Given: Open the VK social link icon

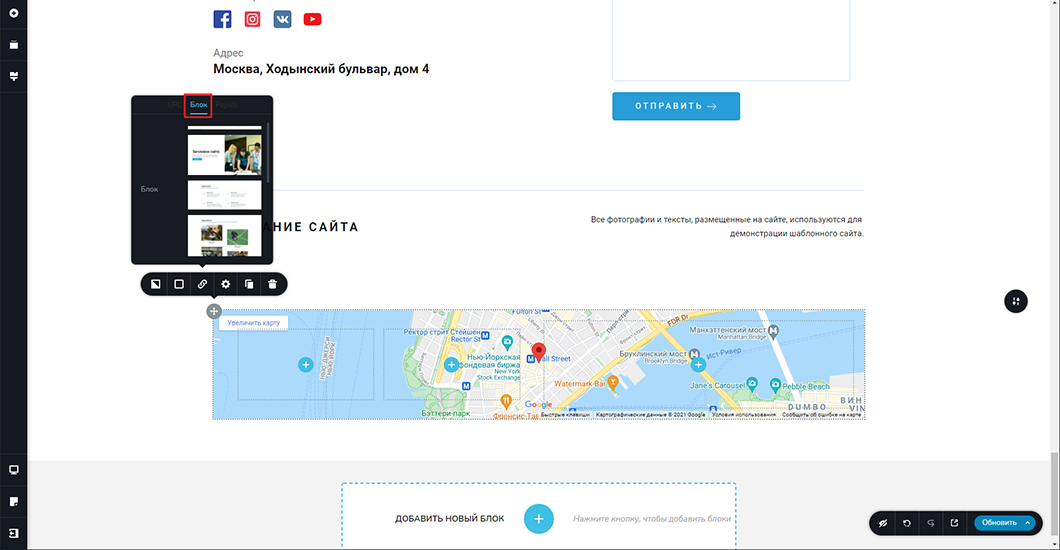Looking at the screenshot, I should (283, 19).
